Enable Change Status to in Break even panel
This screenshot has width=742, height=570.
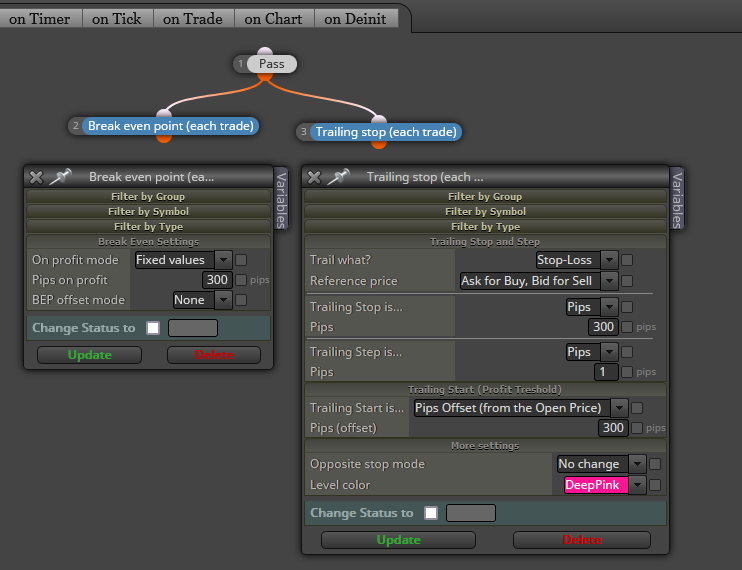(153, 328)
